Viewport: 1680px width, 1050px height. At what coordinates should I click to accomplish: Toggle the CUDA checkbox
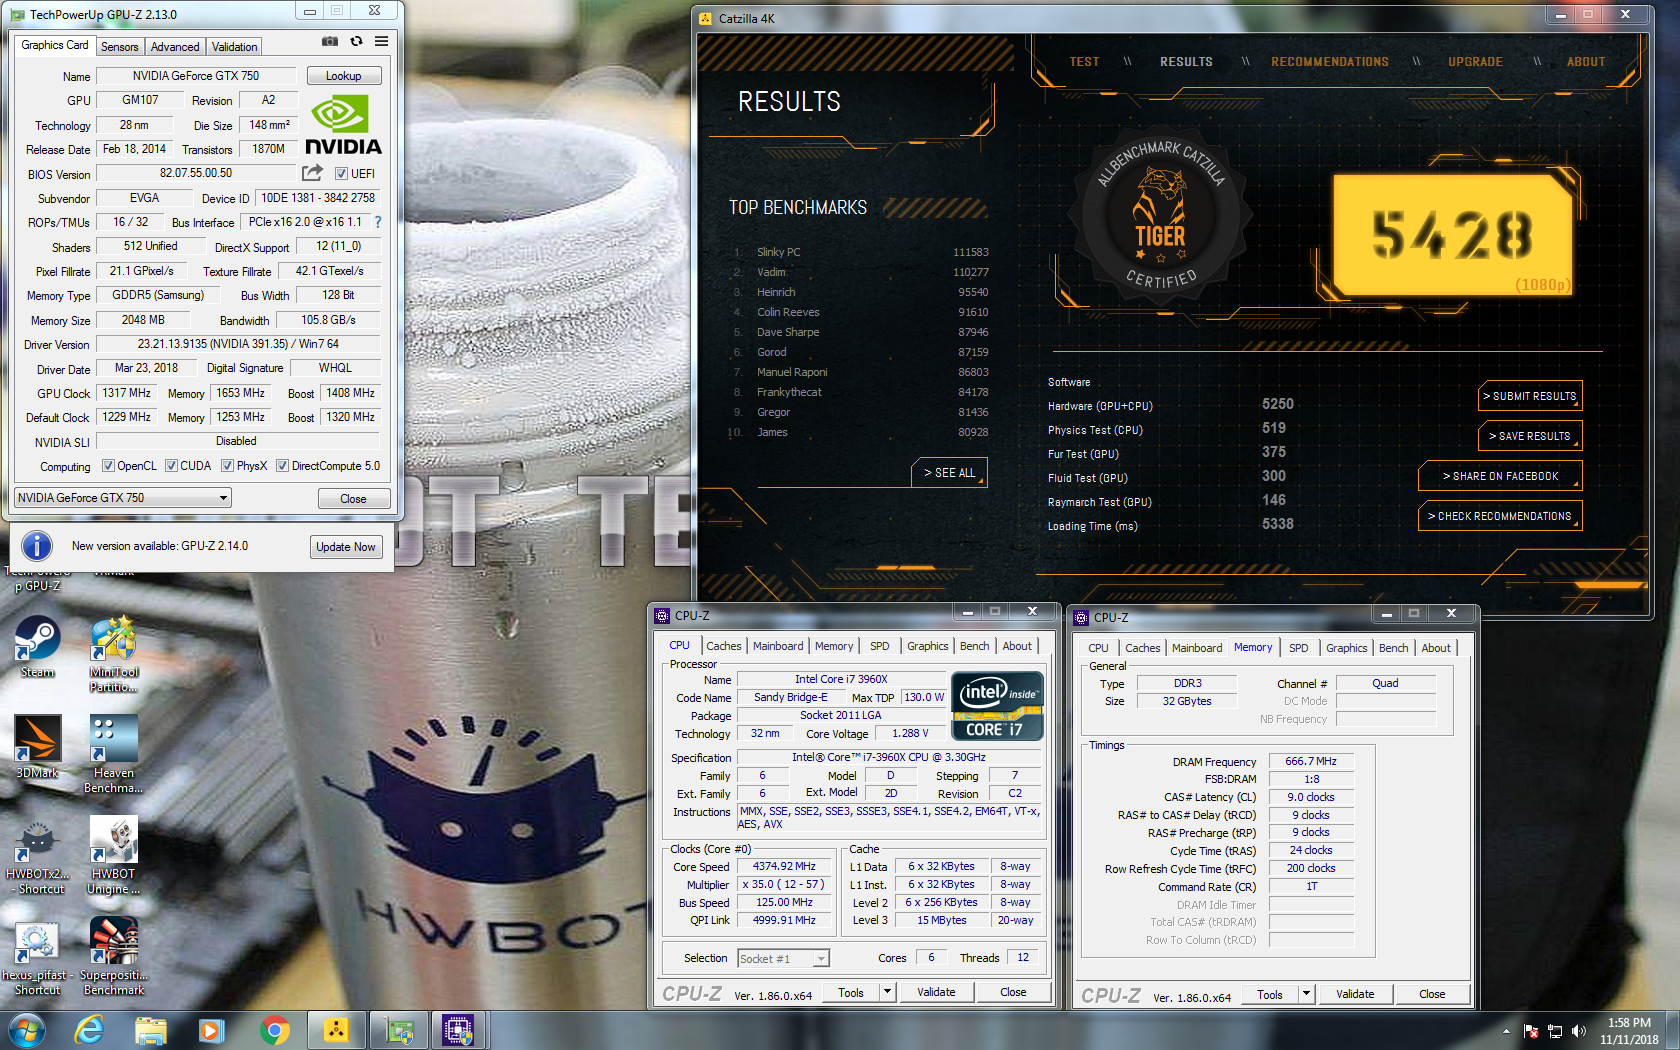coord(171,465)
